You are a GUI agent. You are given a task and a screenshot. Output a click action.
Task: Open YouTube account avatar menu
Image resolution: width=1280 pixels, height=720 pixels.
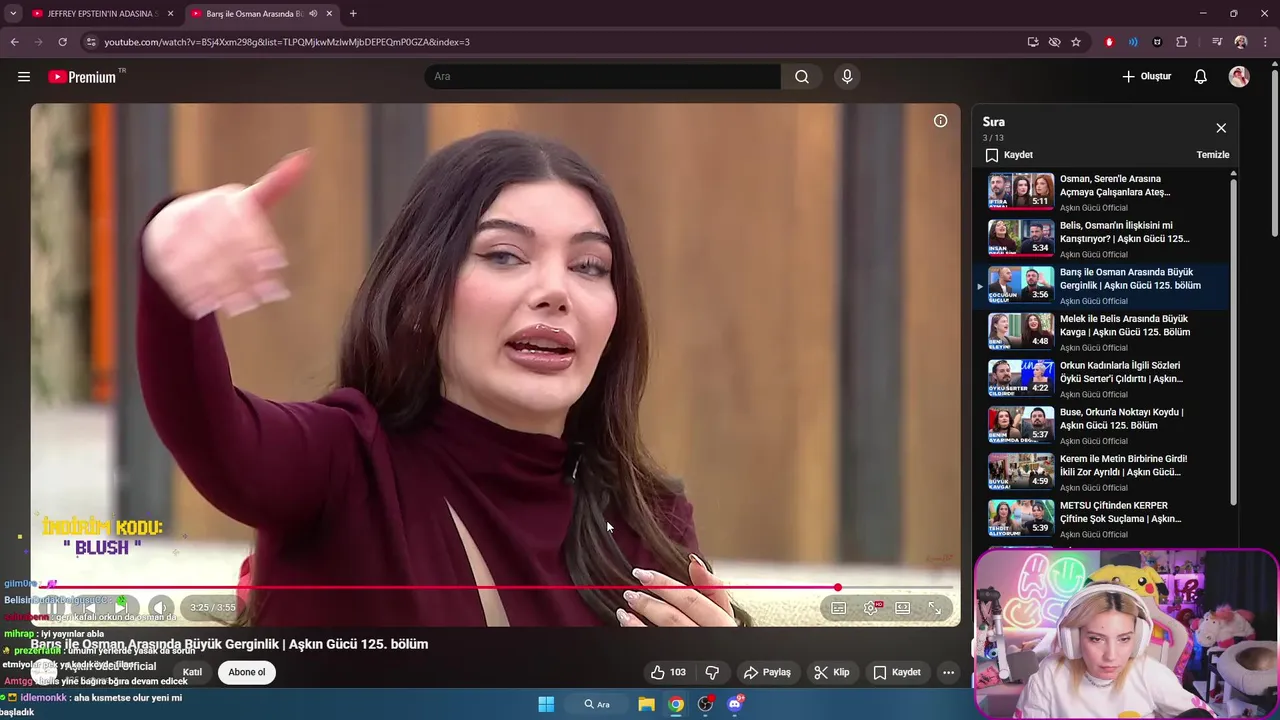[1239, 76]
